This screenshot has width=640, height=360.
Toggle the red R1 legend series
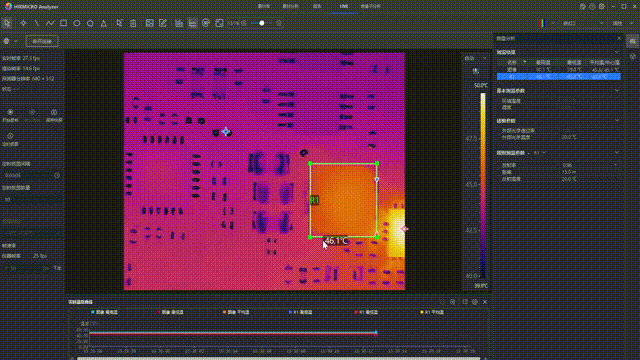pos(366,312)
